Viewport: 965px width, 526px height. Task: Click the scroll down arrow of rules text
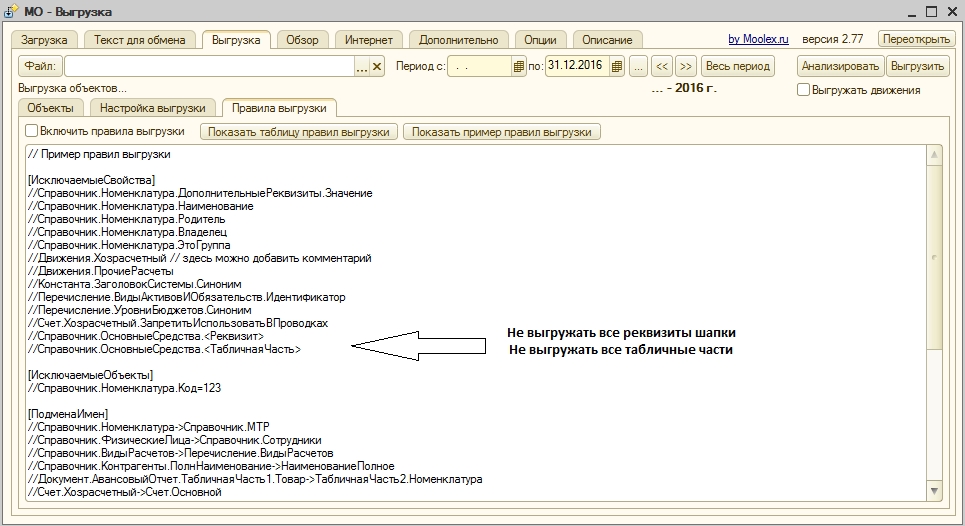click(x=934, y=491)
